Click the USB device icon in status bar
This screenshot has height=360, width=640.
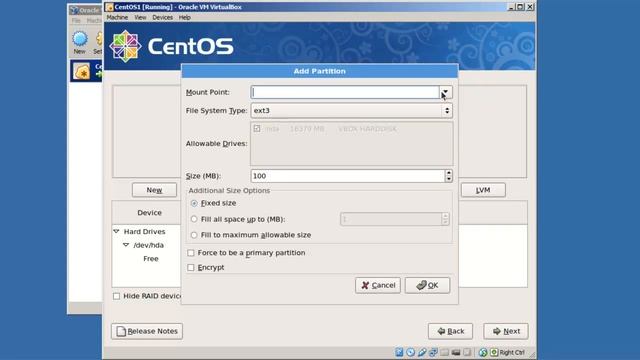pos(422,352)
